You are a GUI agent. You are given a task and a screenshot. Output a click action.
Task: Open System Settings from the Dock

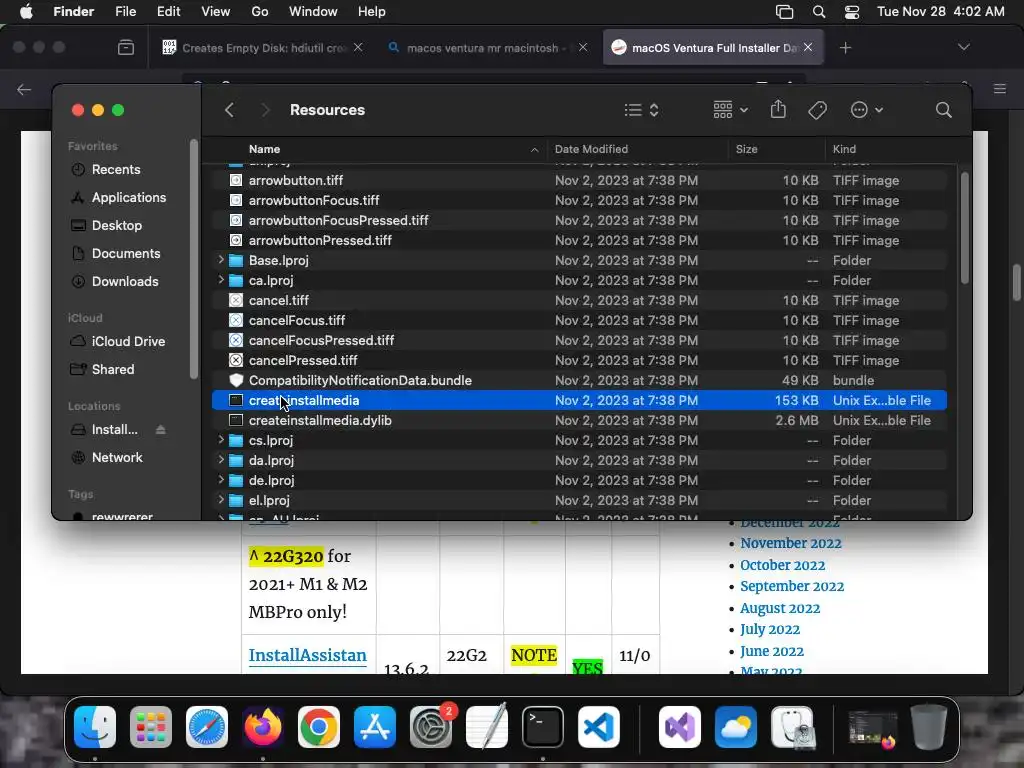pyautogui.click(x=431, y=727)
